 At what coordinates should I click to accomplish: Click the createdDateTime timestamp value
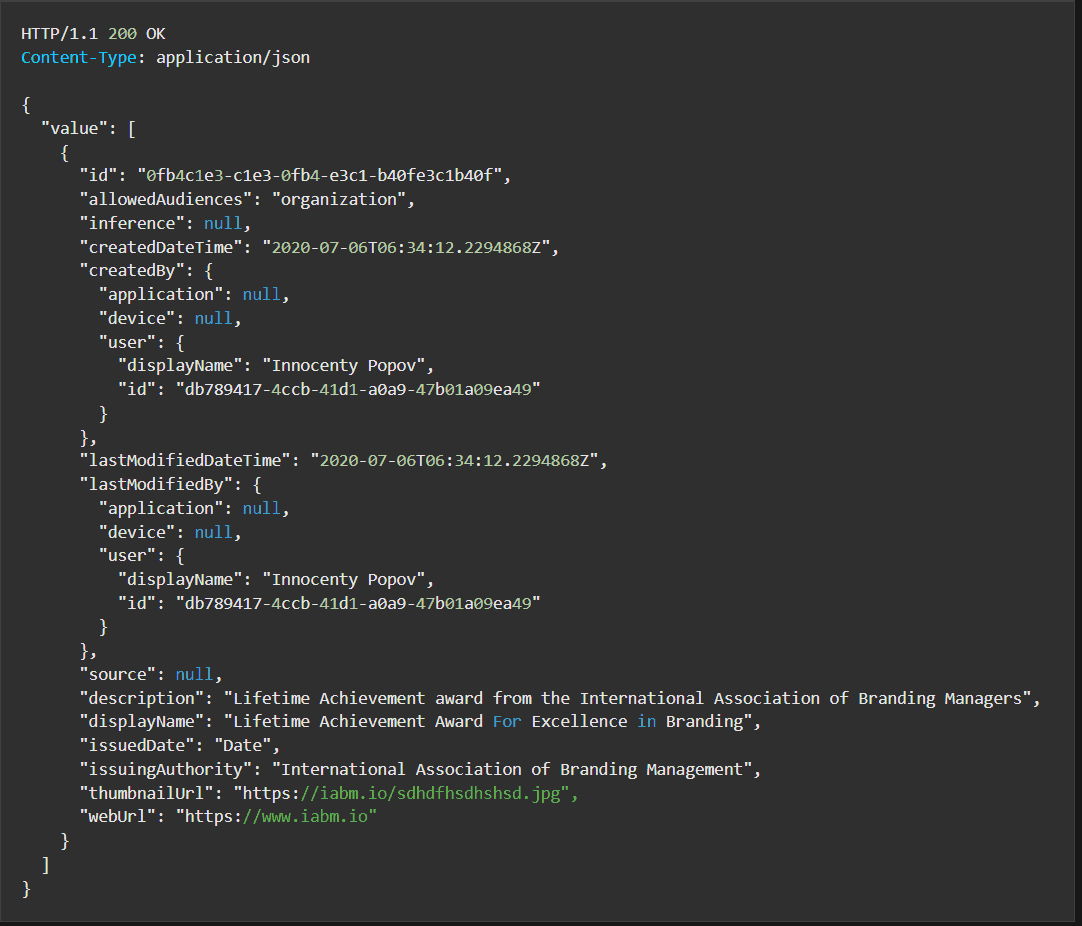click(406, 248)
